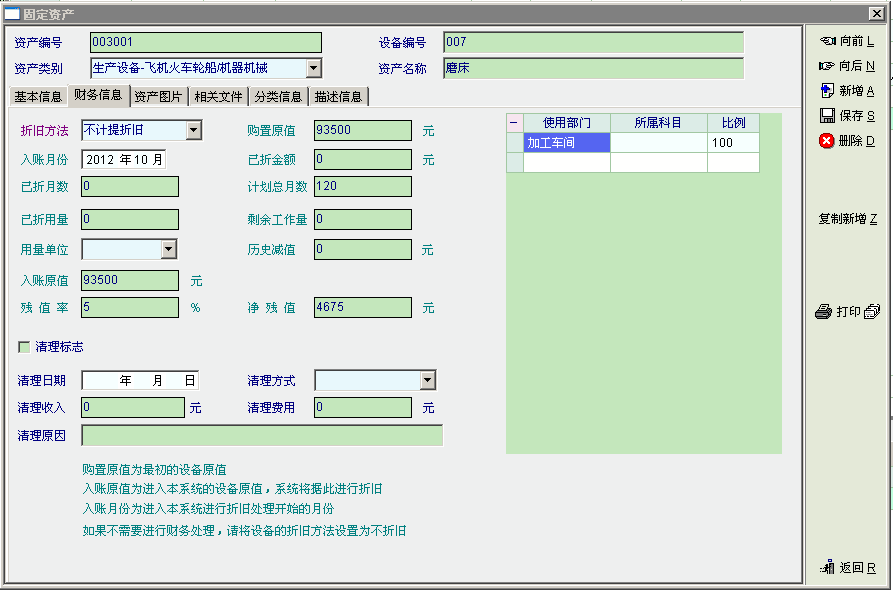This screenshot has width=893, height=590.
Task: Click the 向后 (next record) icon
Action: click(828, 66)
